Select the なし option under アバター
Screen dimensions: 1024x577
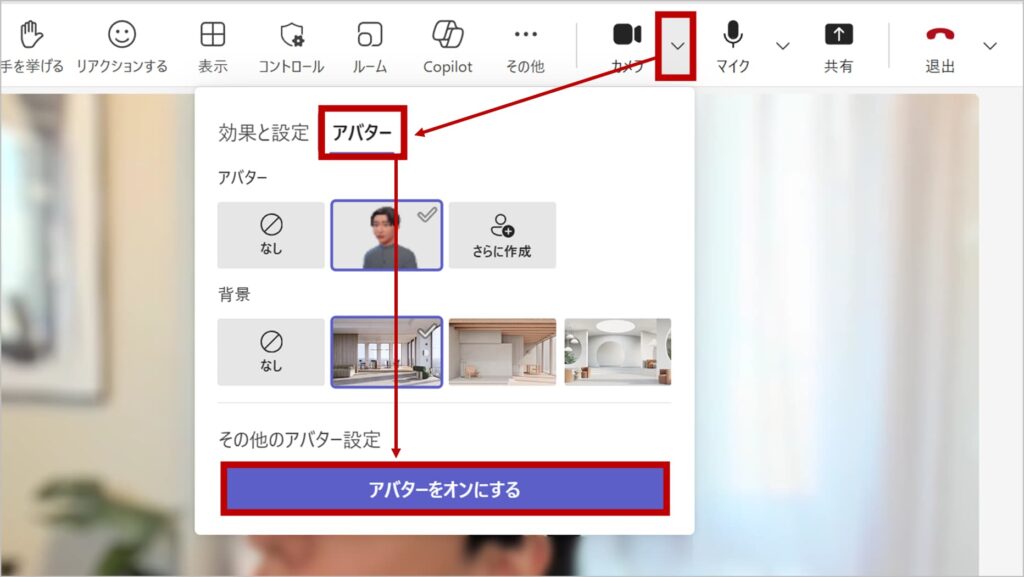[x=271, y=235]
